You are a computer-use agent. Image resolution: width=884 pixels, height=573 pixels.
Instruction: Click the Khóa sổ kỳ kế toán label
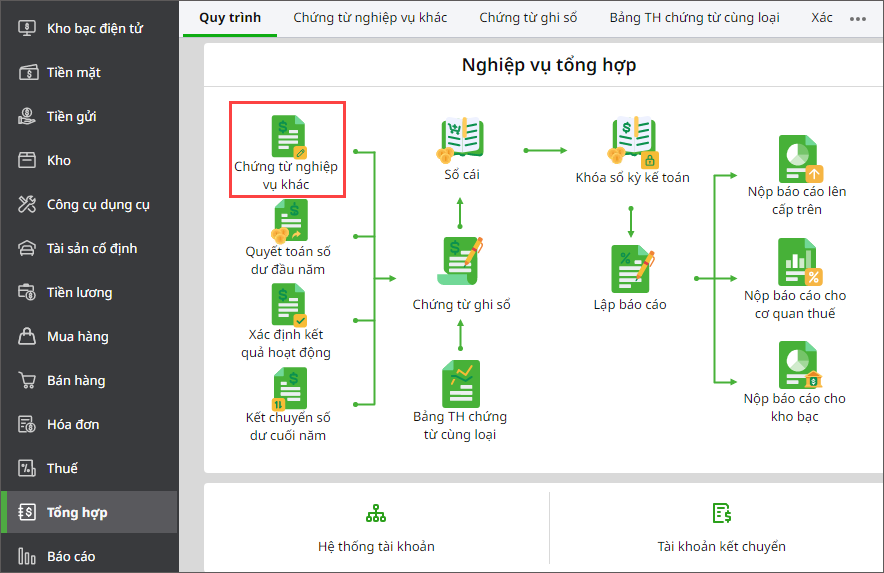633,178
